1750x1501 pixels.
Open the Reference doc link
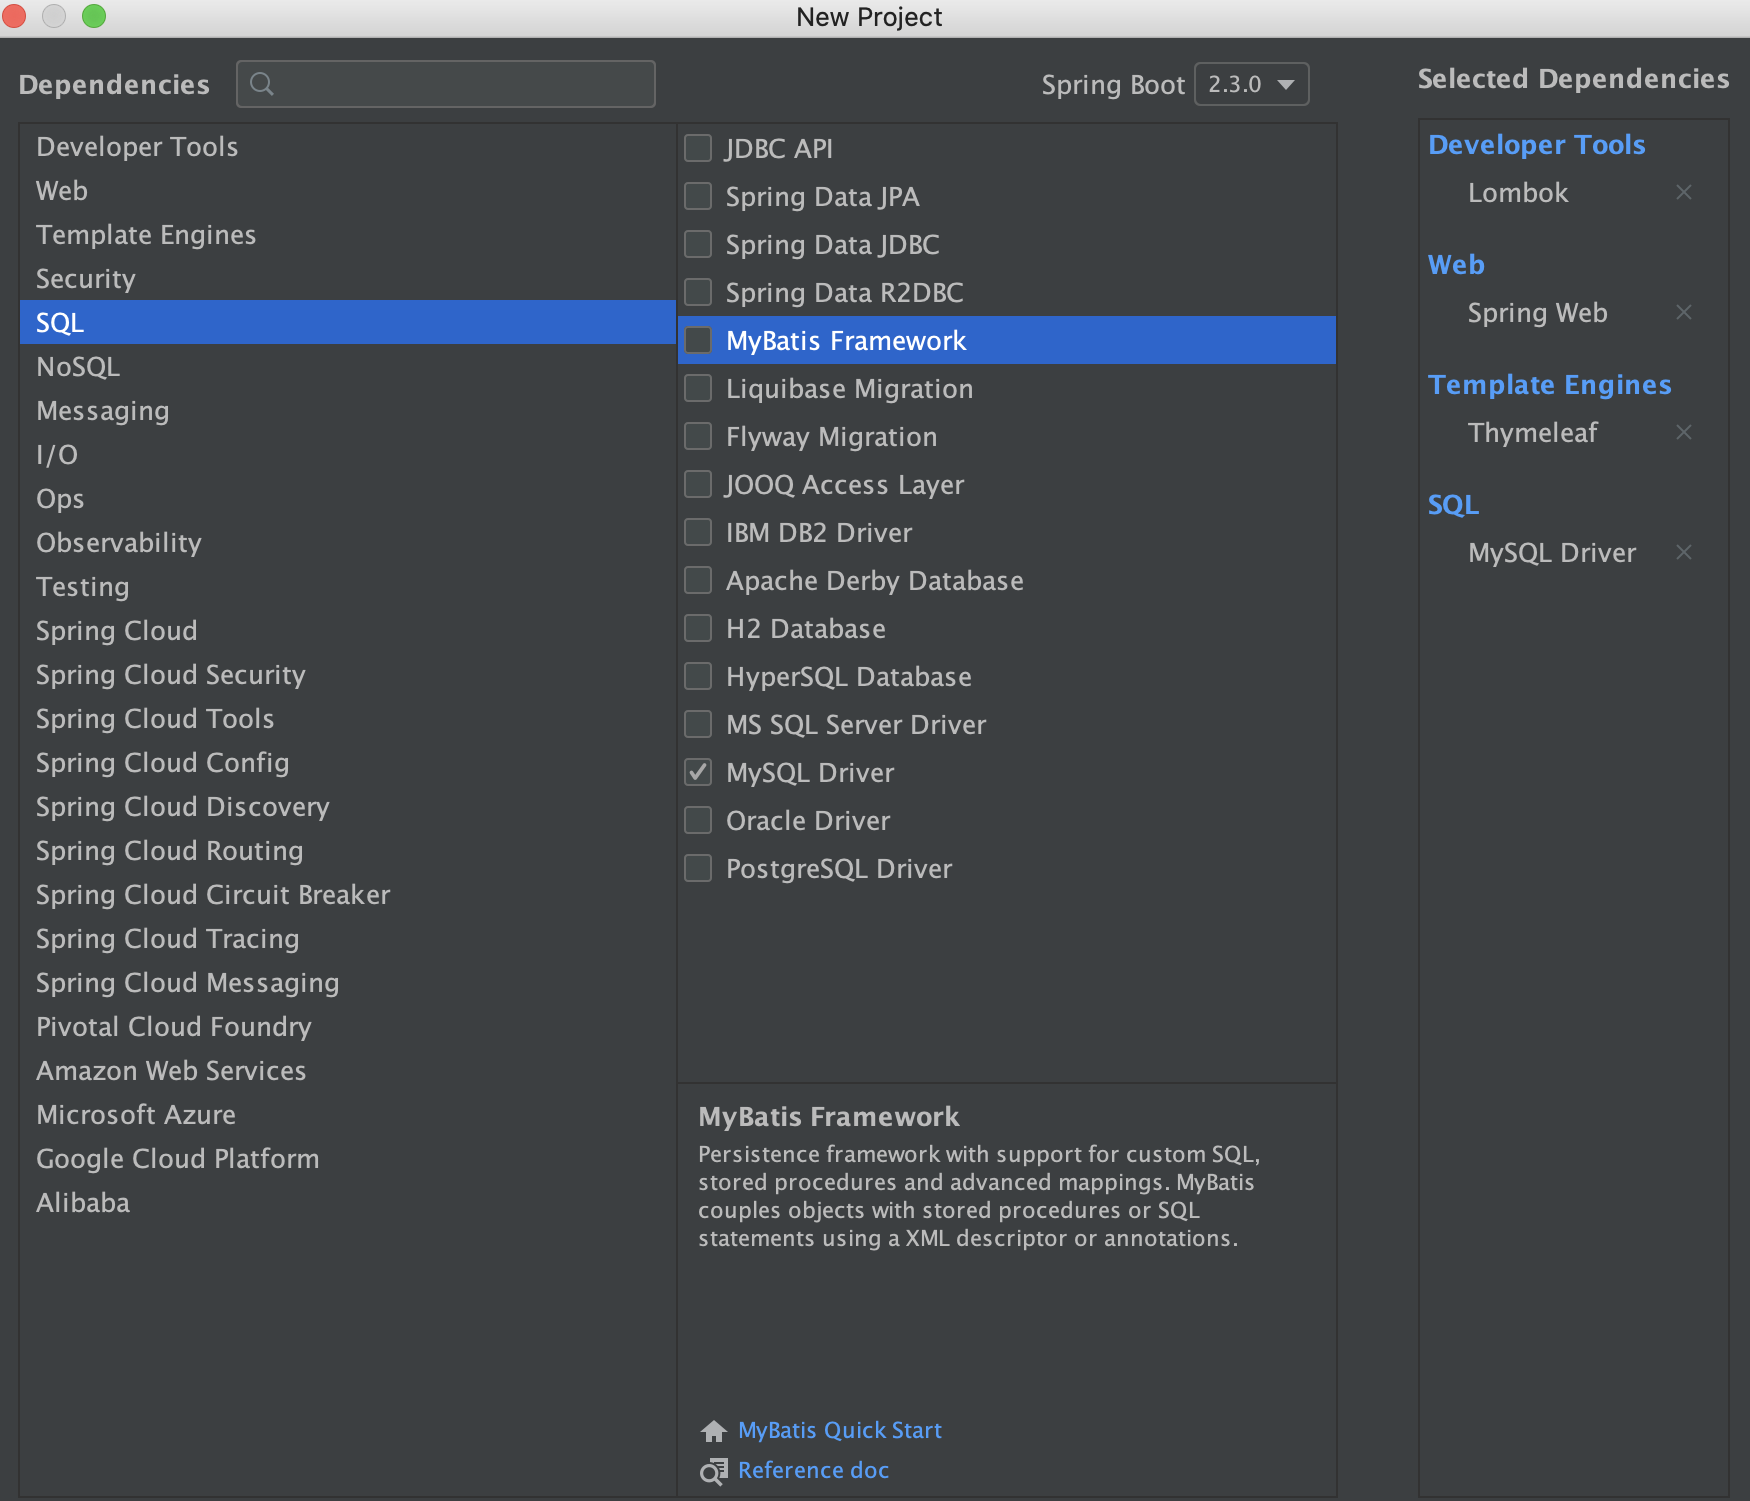click(x=813, y=1470)
